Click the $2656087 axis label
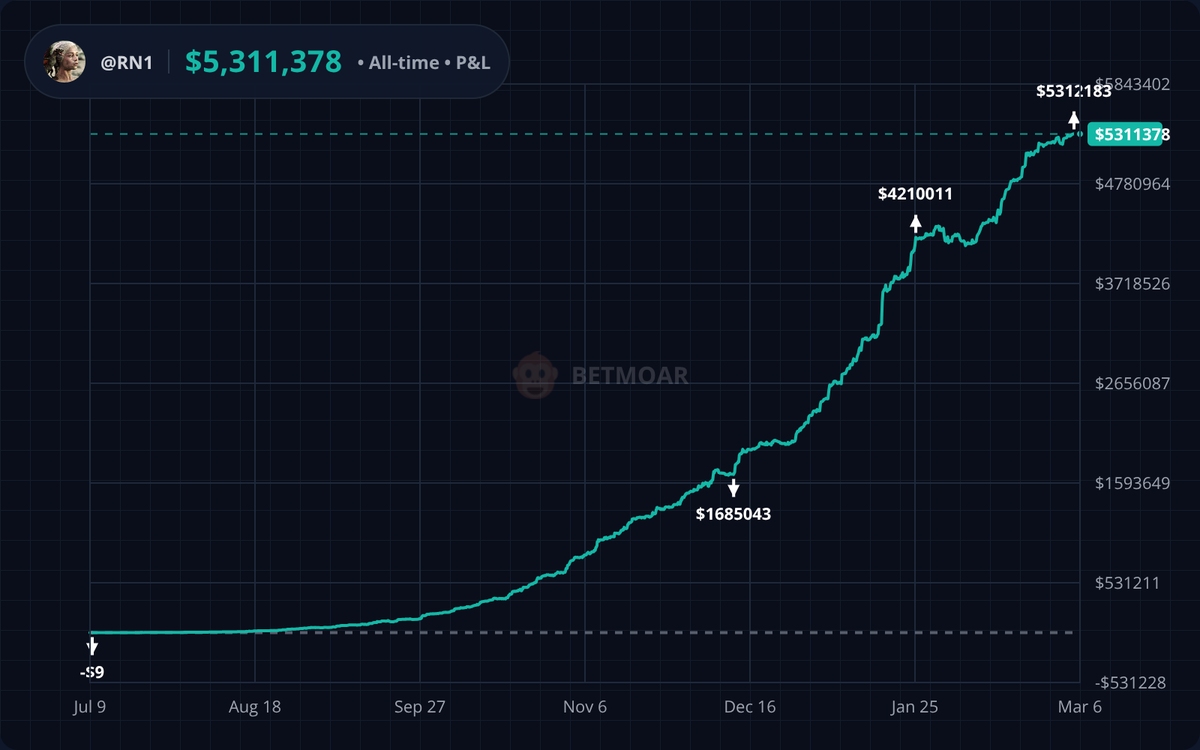 tap(1133, 383)
